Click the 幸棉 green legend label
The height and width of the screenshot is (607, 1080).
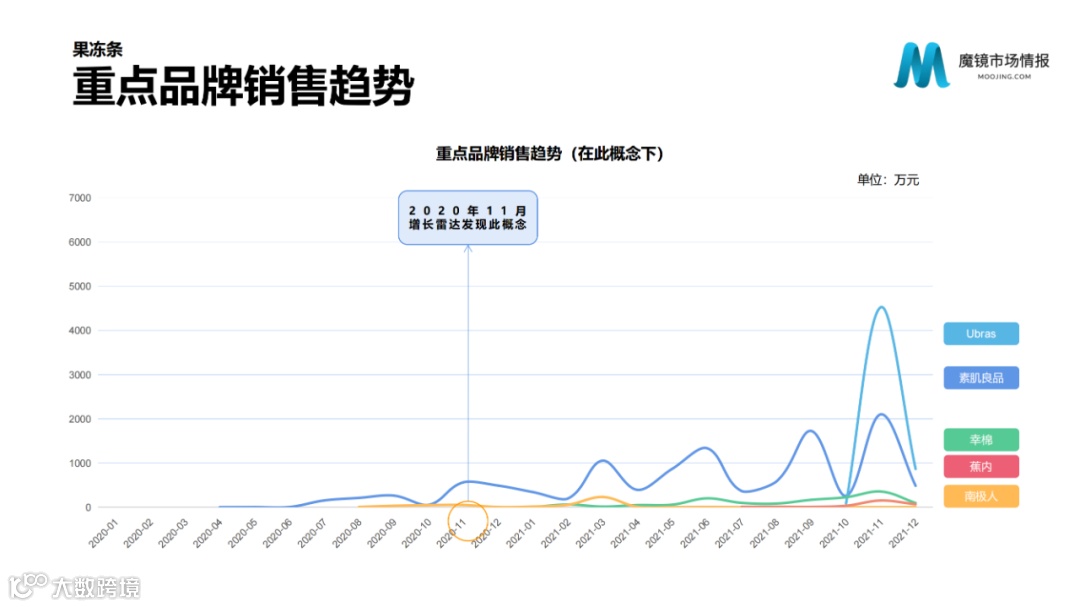pyautogui.click(x=981, y=440)
